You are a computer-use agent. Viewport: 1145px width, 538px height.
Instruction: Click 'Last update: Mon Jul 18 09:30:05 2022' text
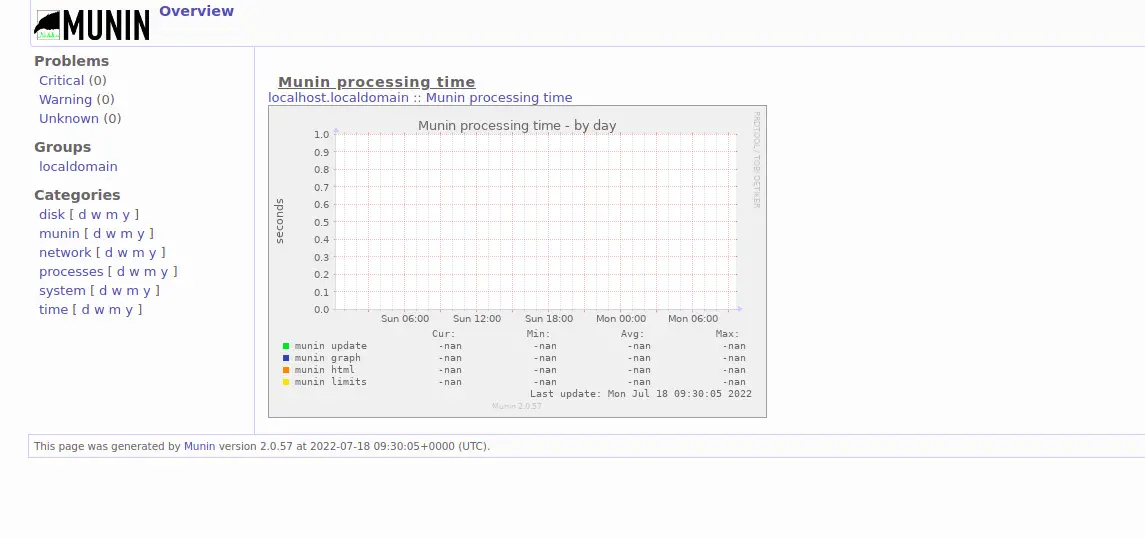[640, 393]
